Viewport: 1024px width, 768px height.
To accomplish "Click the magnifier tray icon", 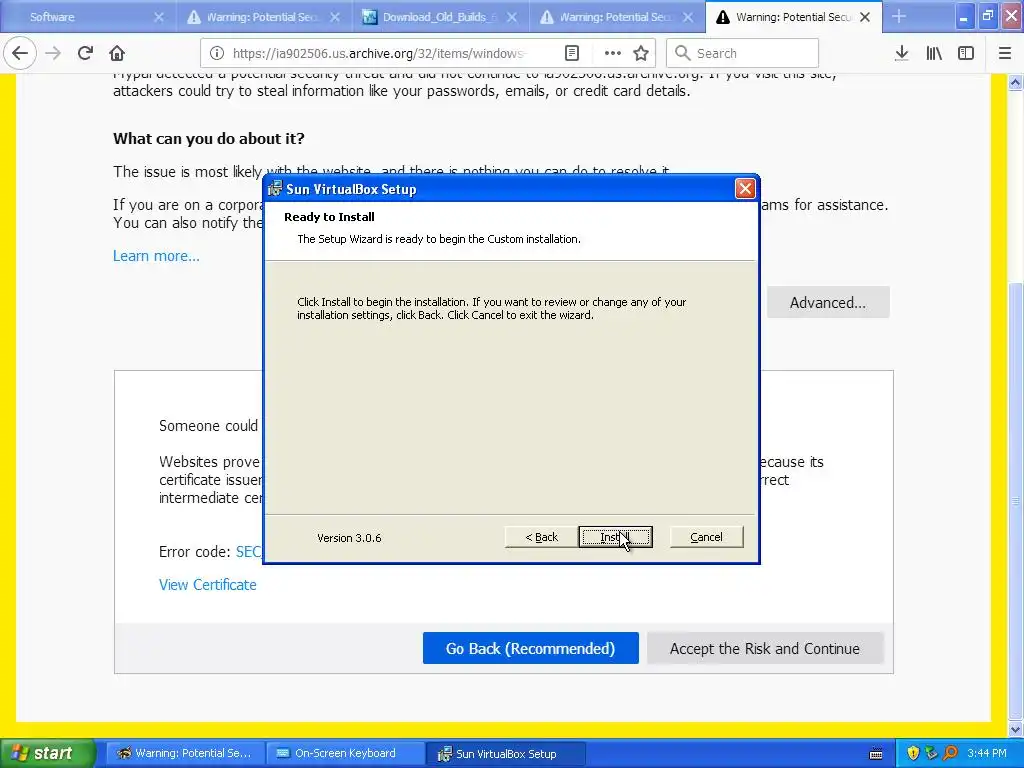I will [950, 754].
